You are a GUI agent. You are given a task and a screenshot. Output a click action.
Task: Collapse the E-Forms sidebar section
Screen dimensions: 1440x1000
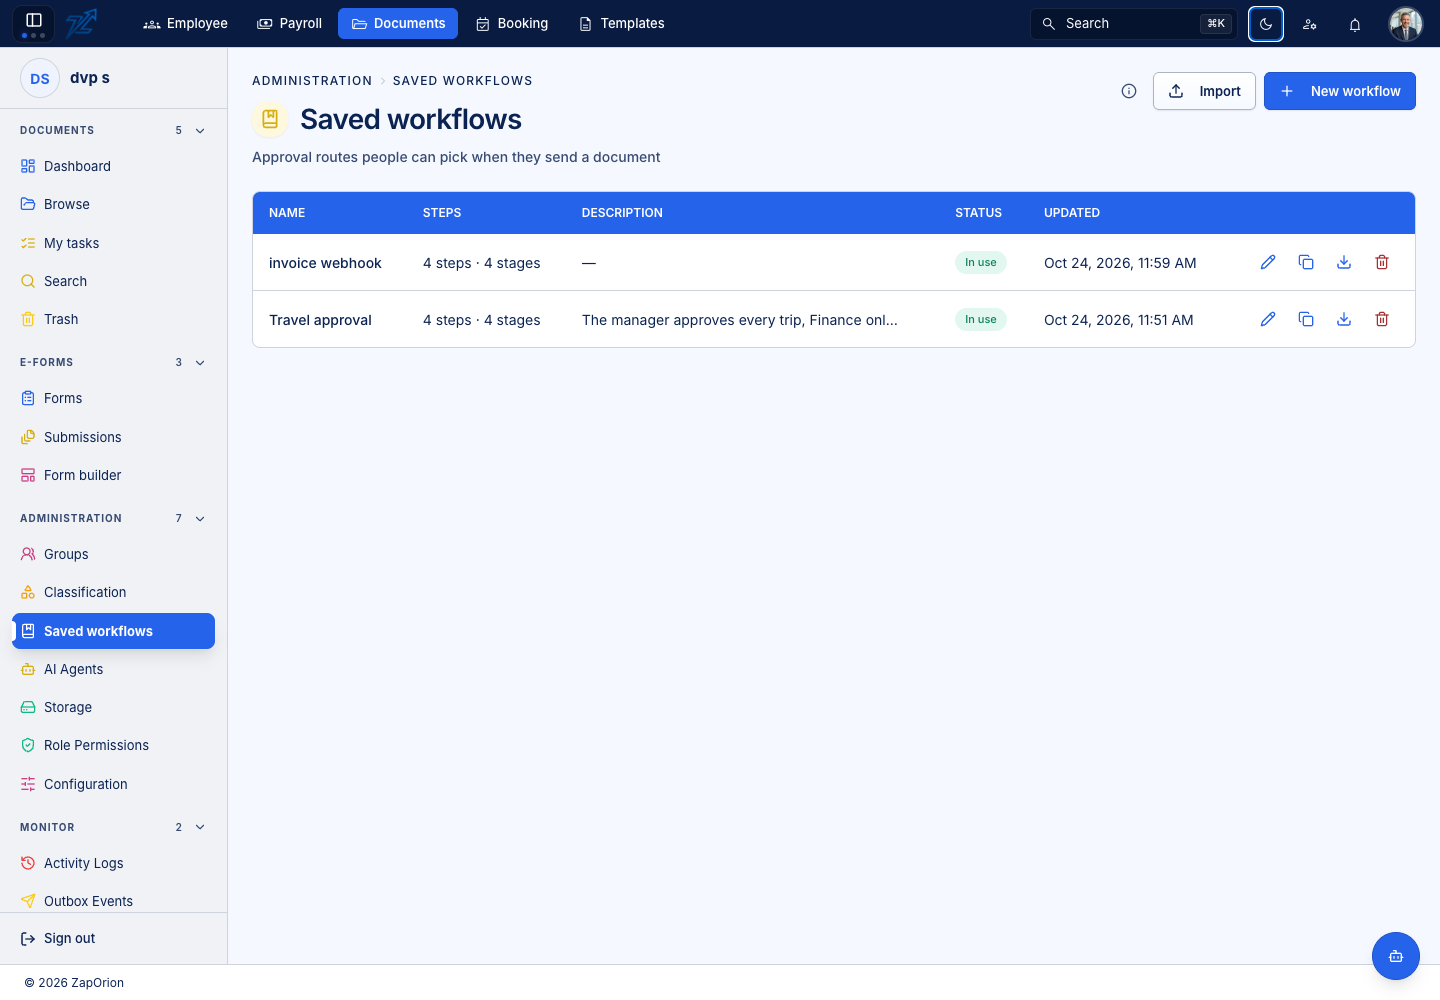[200, 363]
